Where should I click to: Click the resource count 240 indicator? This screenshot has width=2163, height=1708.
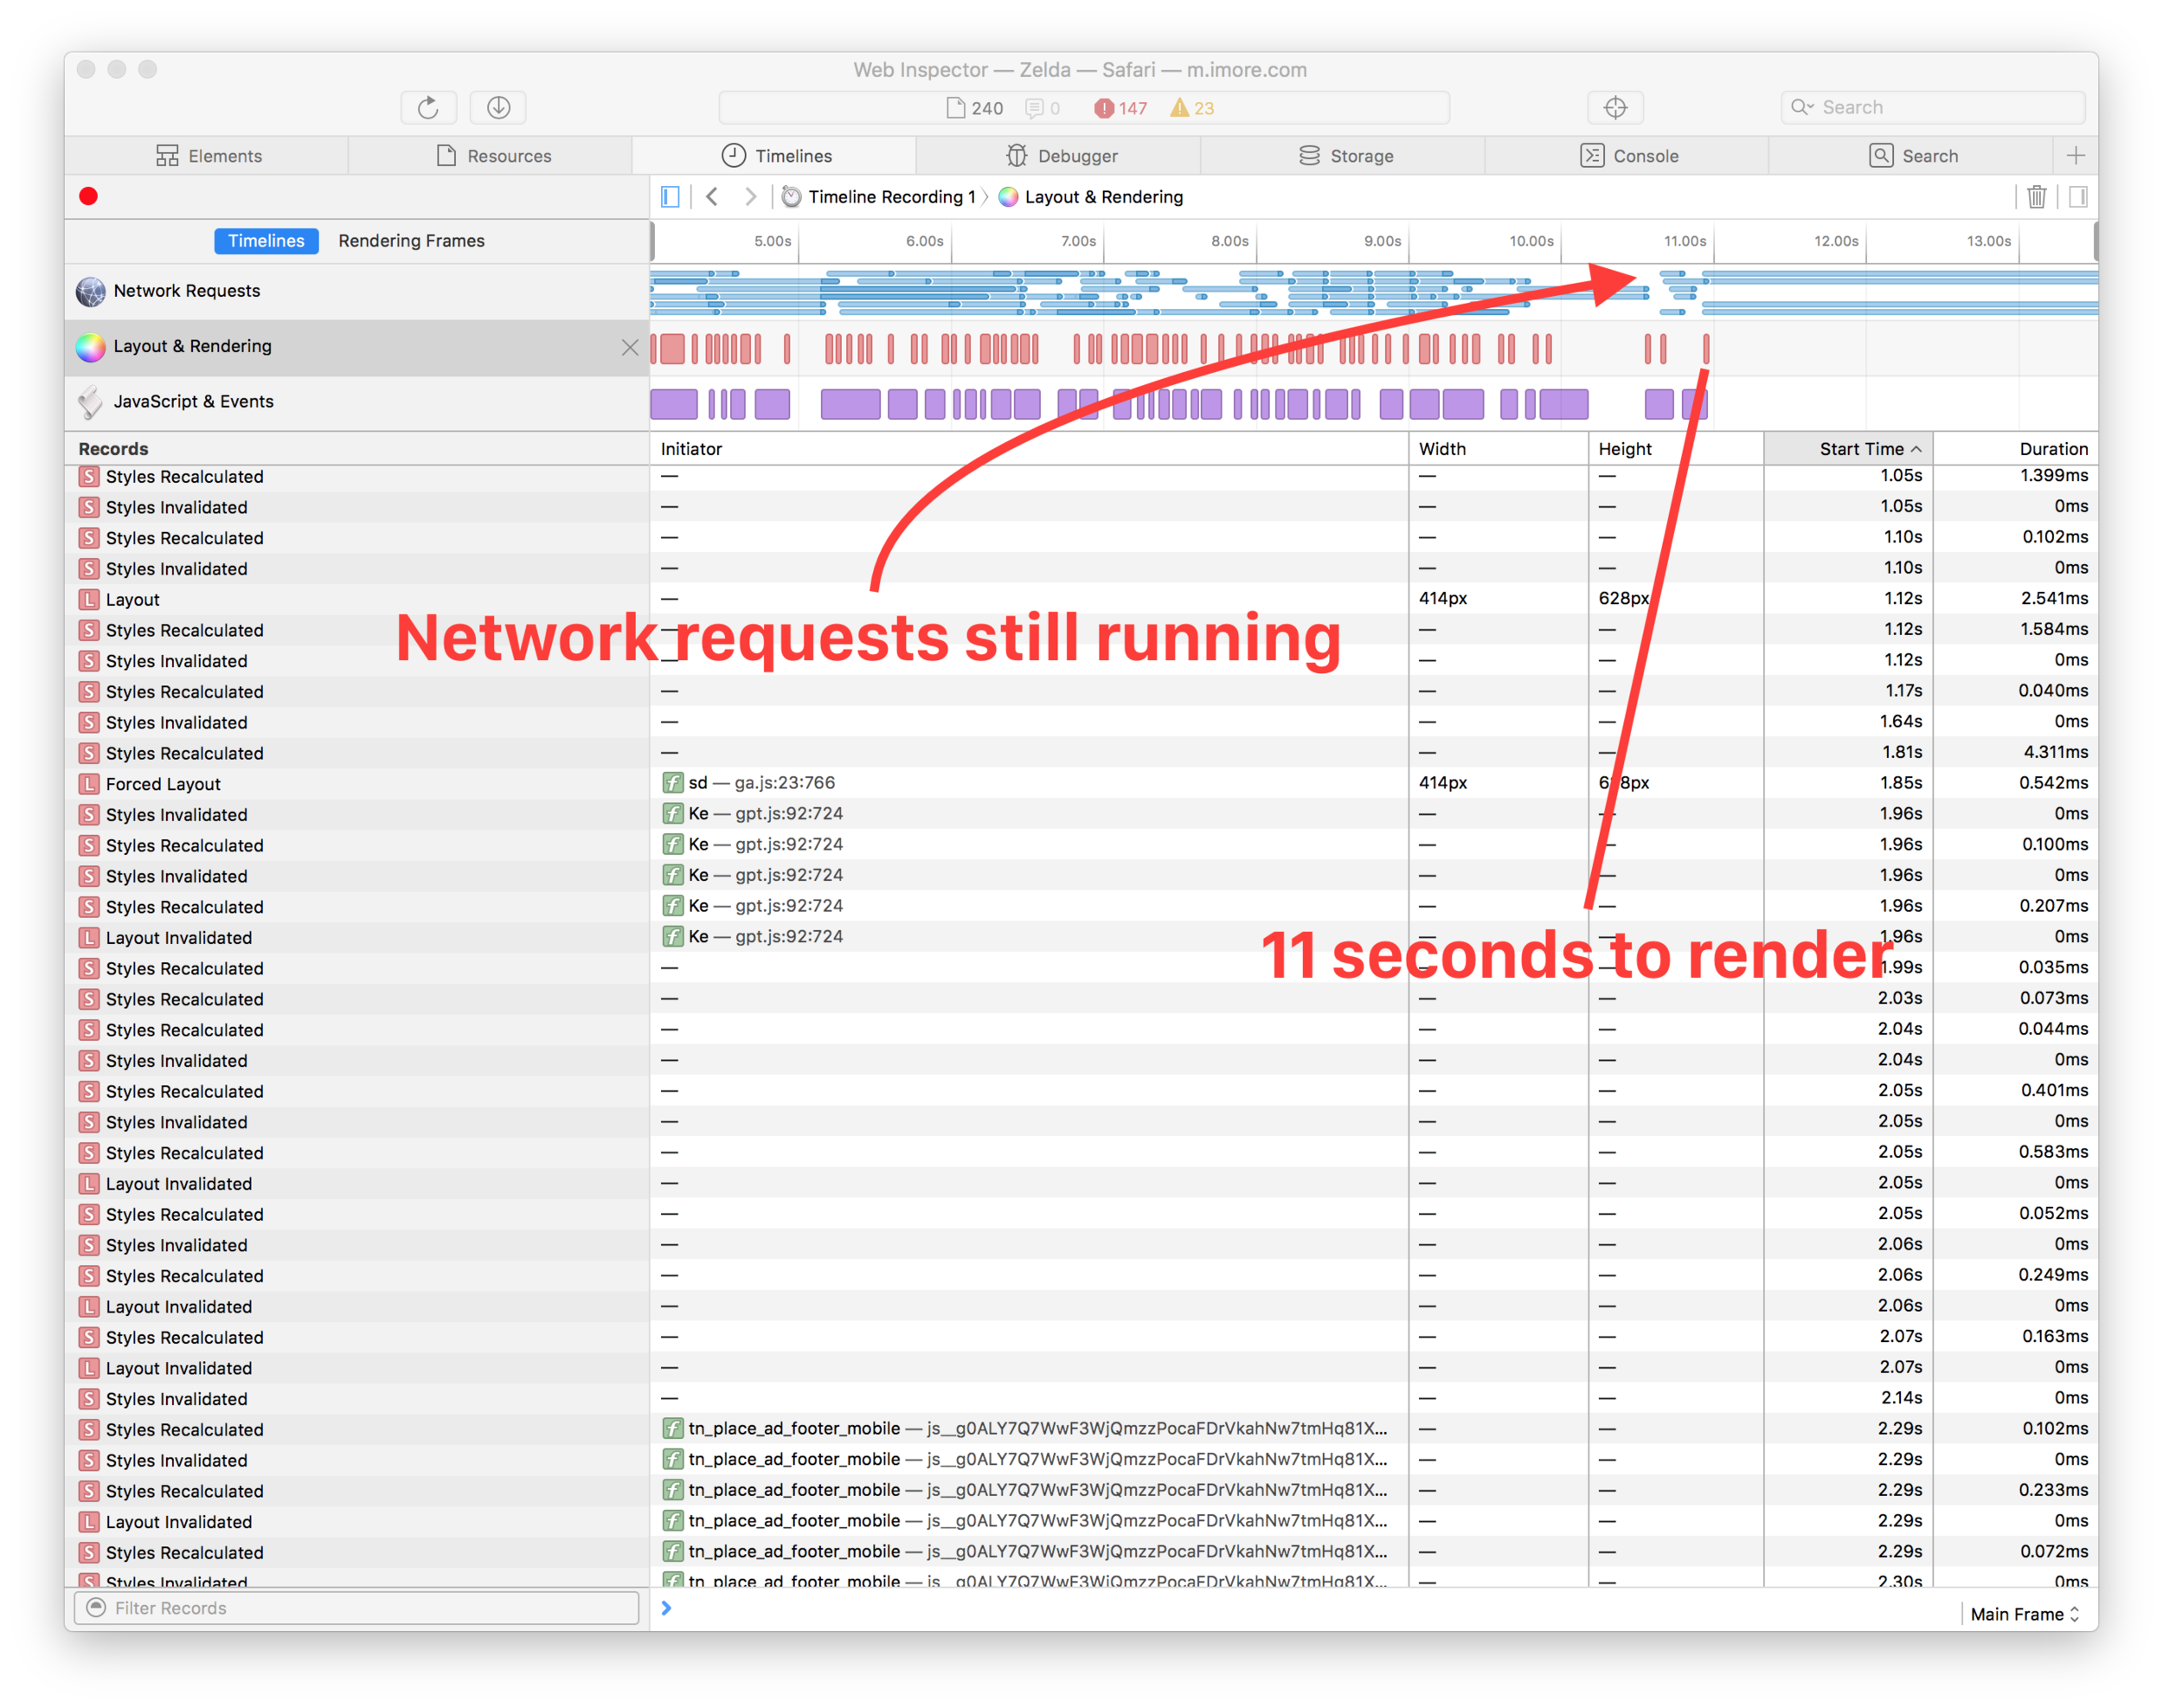975,108
